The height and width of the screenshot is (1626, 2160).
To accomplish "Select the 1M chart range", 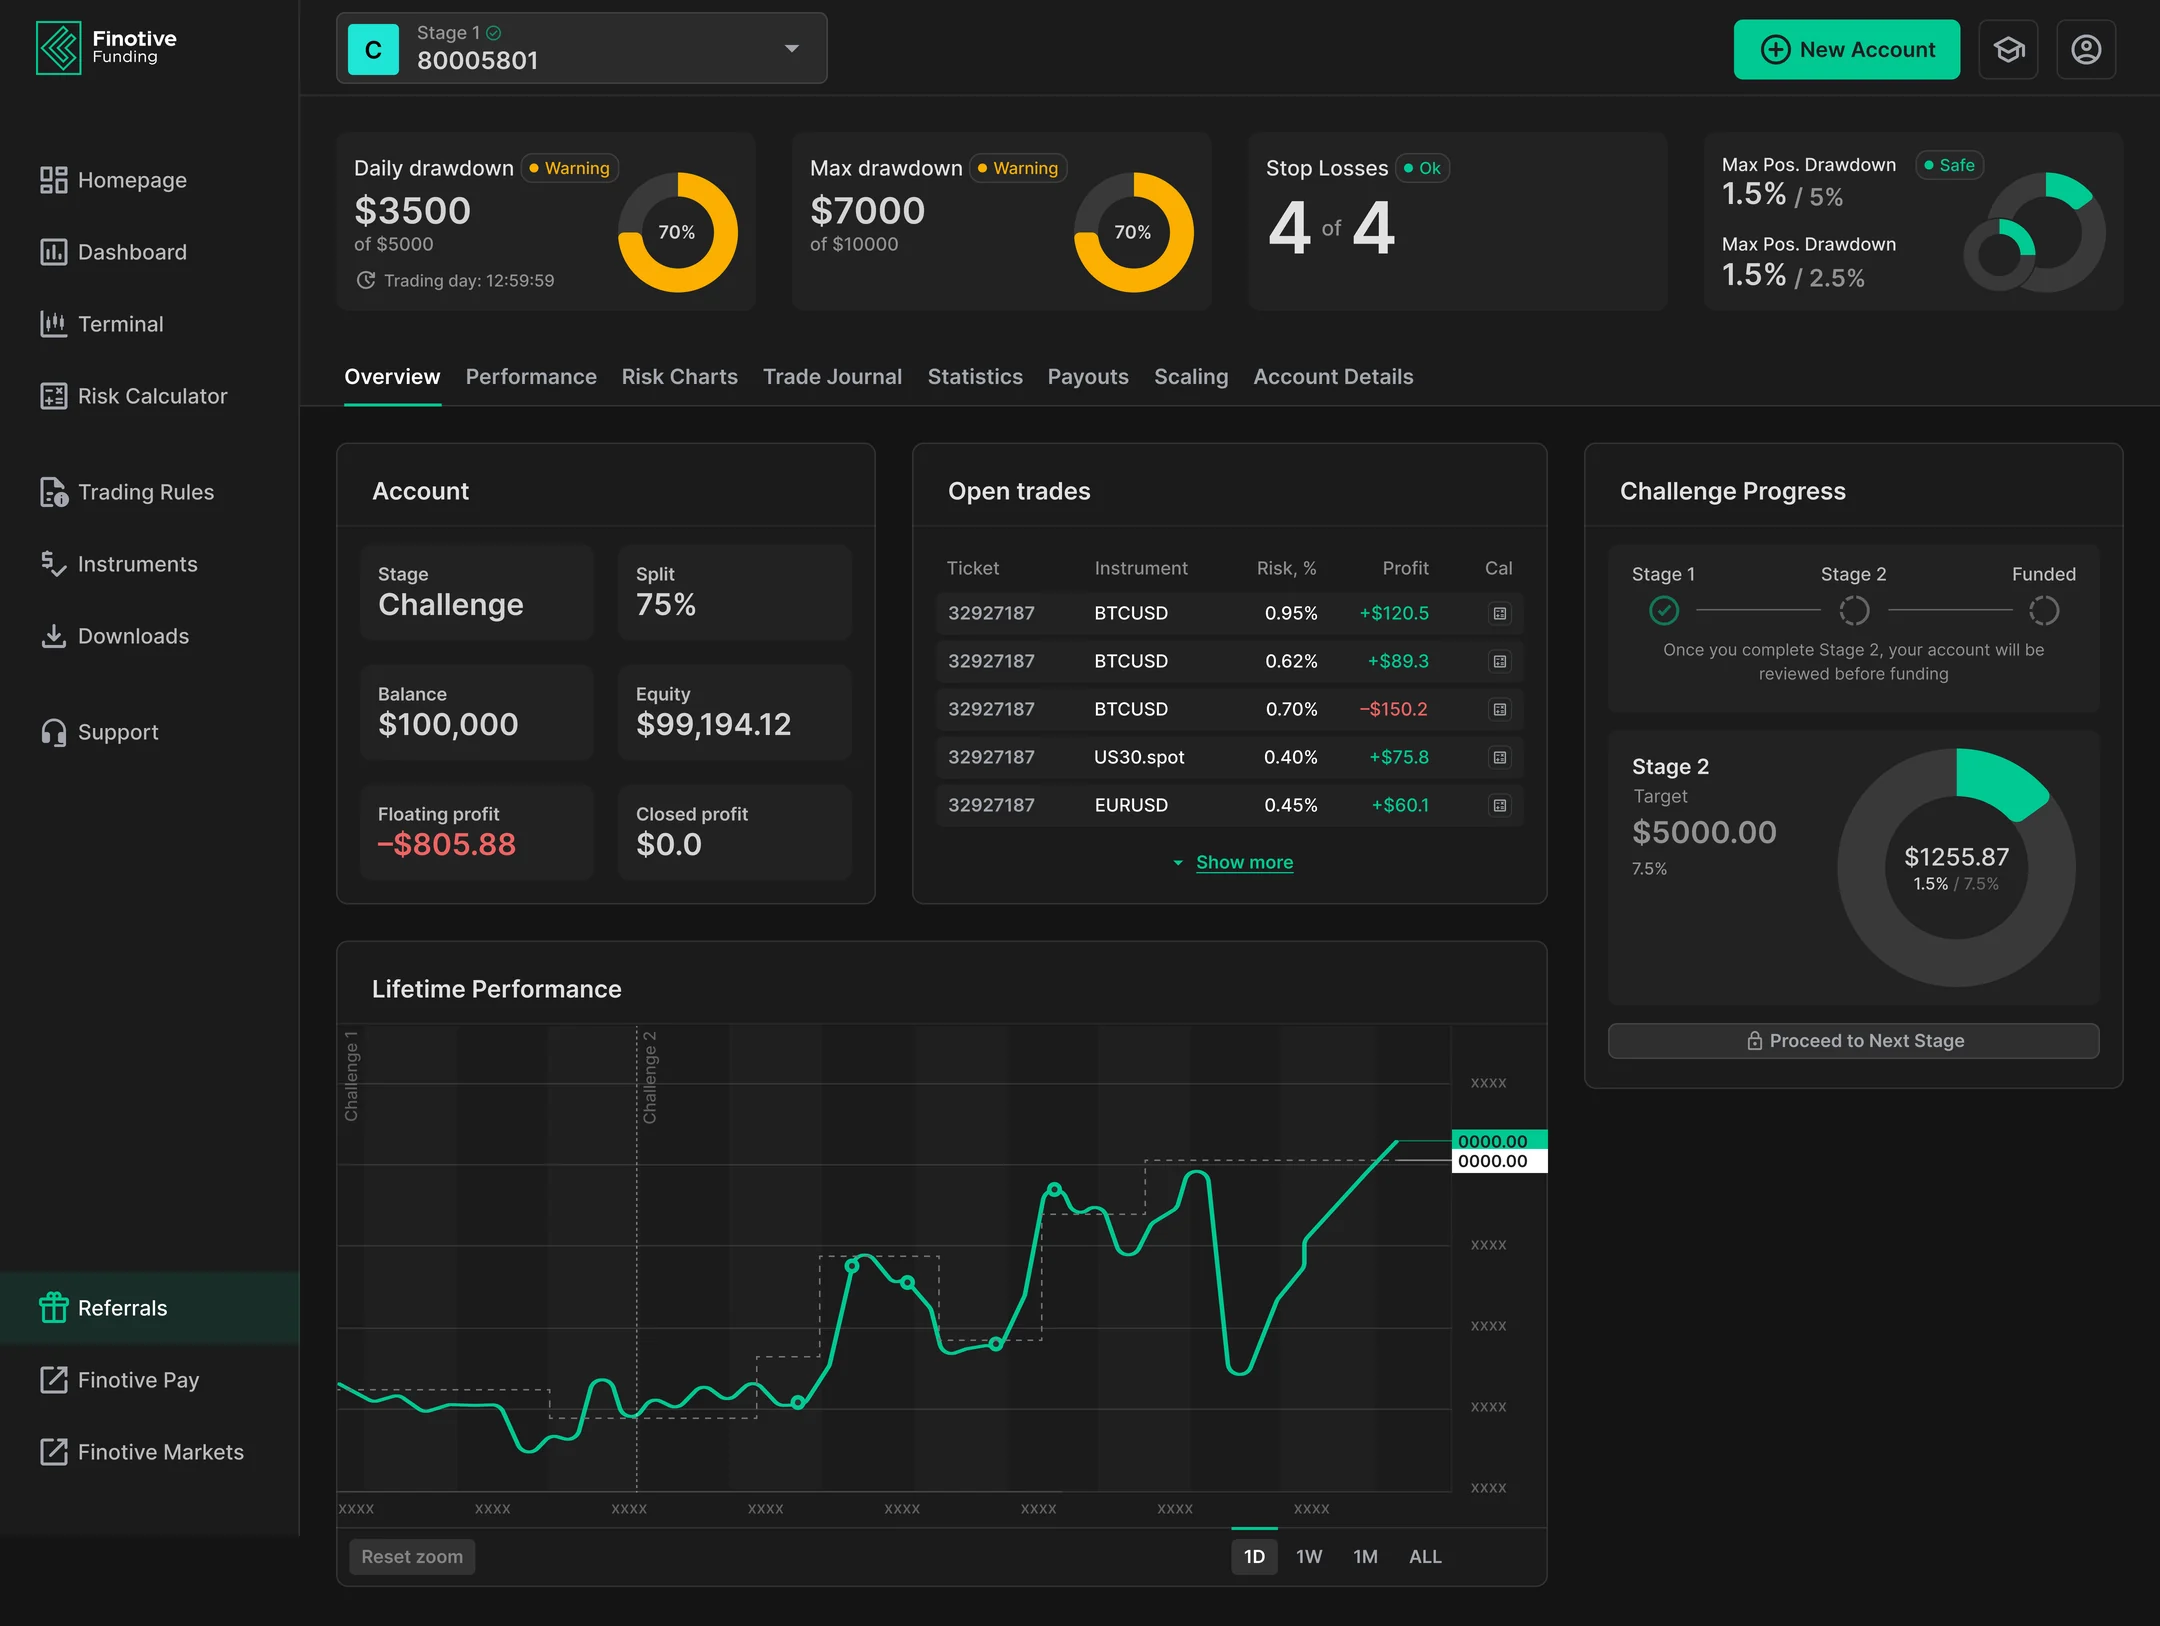I will [1365, 1557].
